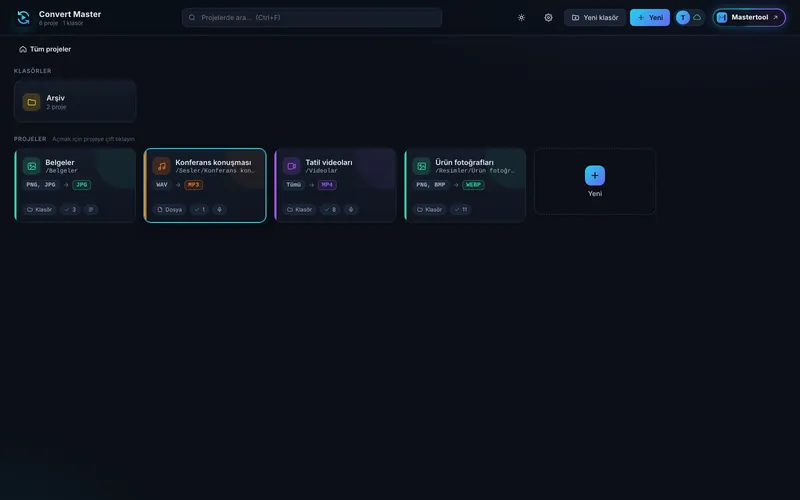The width and height of the screenshot is (800, 500).
Task: Click the Konferans konuşması title text
Action: (213, 162)
